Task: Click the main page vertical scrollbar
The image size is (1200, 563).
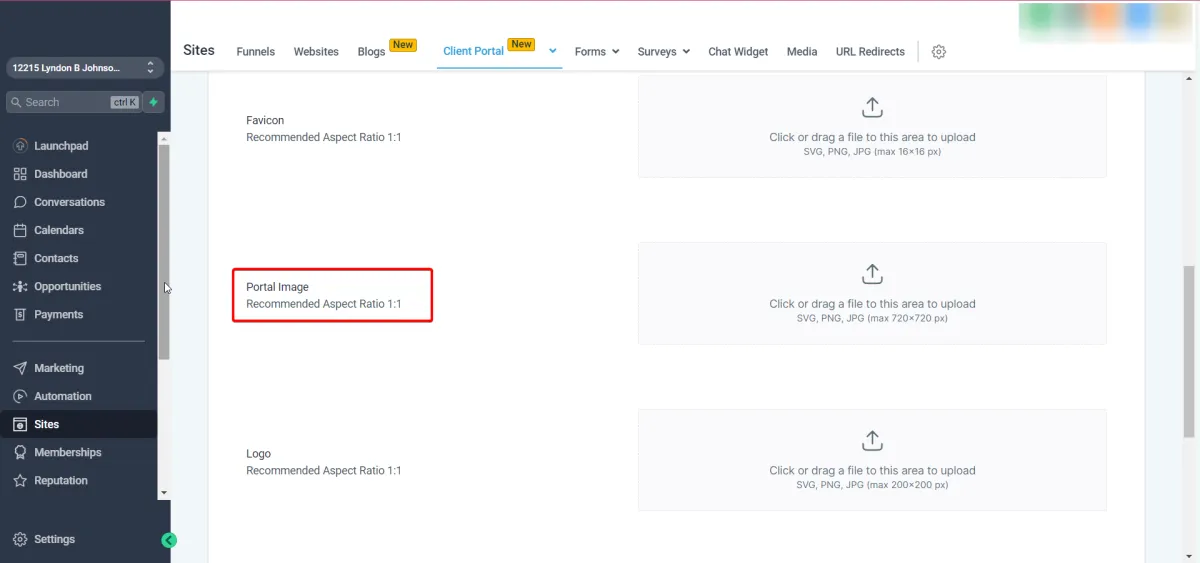Action: [x=1189, y=351]
